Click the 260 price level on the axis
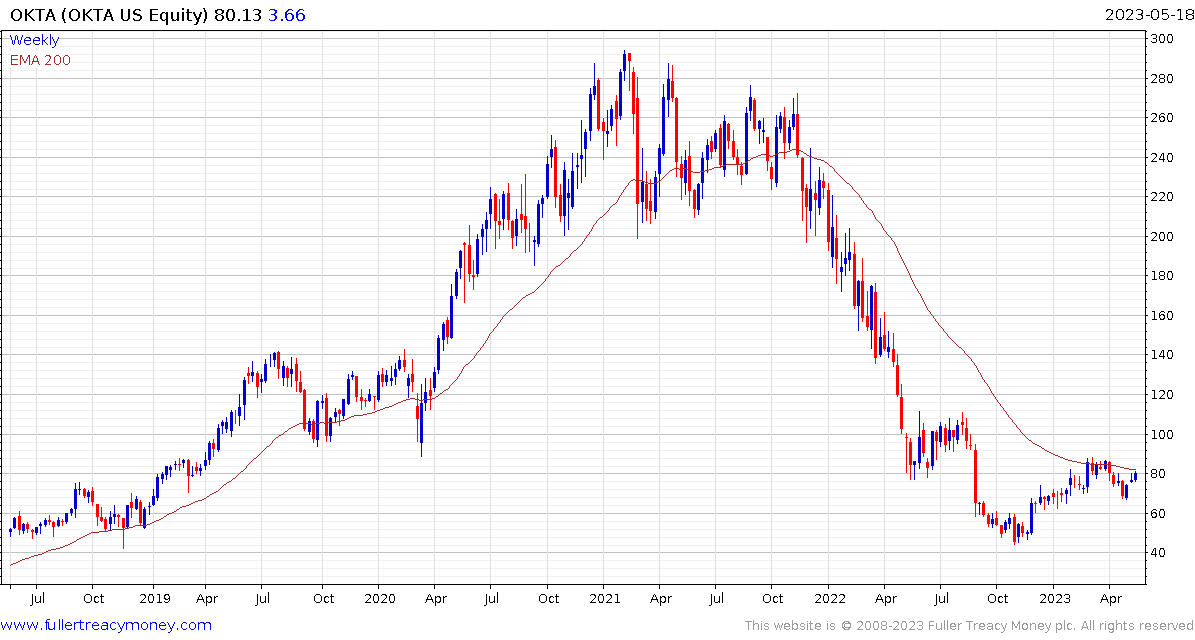 [x=1162, y=118]
